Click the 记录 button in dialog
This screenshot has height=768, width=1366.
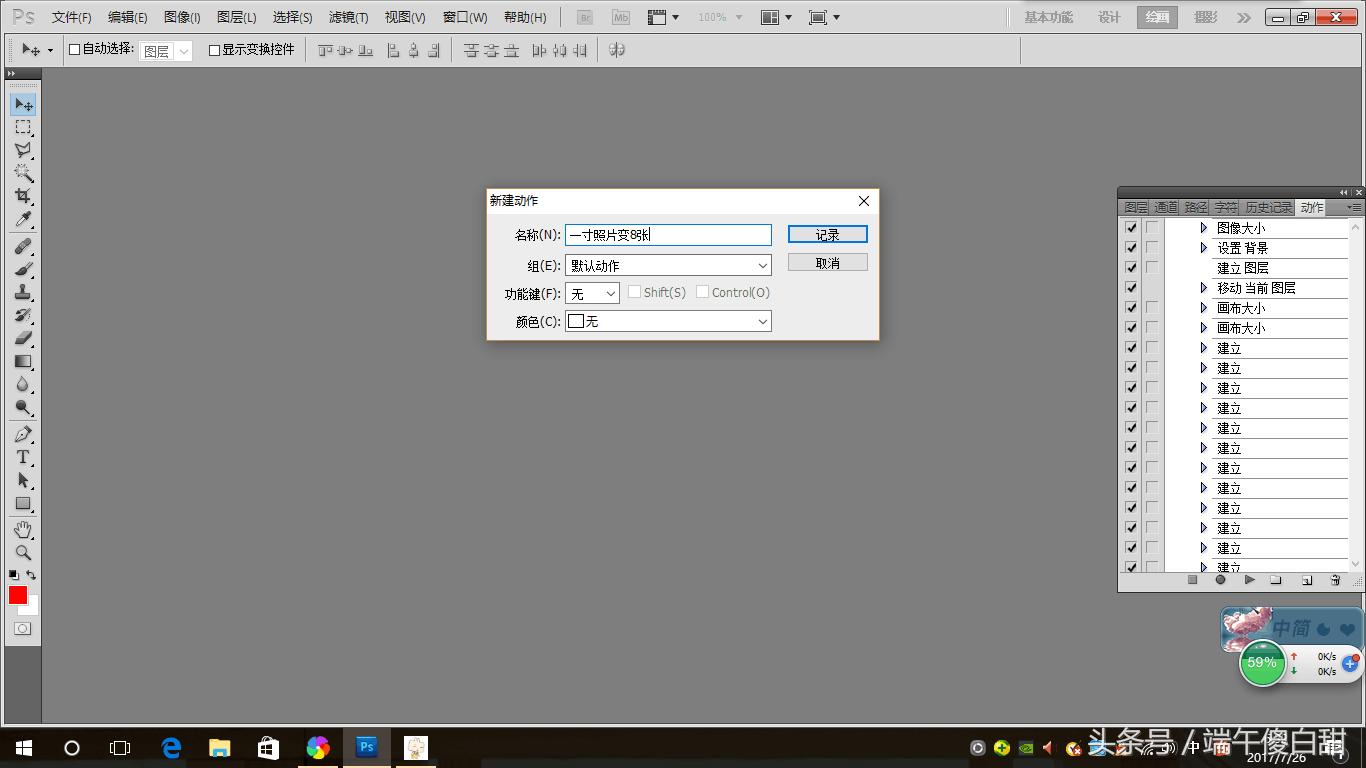[827, 234]
